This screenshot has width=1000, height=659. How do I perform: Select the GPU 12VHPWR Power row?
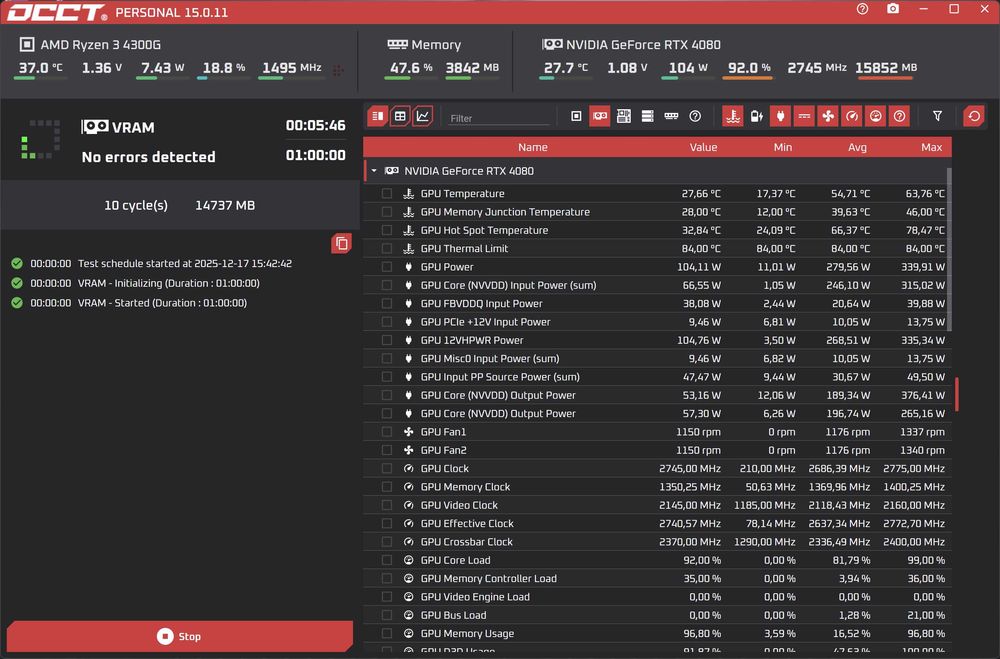pyautogui.click(x=658, y=340)
